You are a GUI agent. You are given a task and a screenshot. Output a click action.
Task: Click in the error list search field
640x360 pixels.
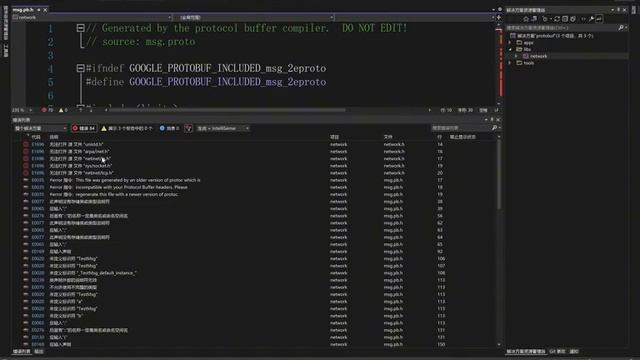[461, 128]
